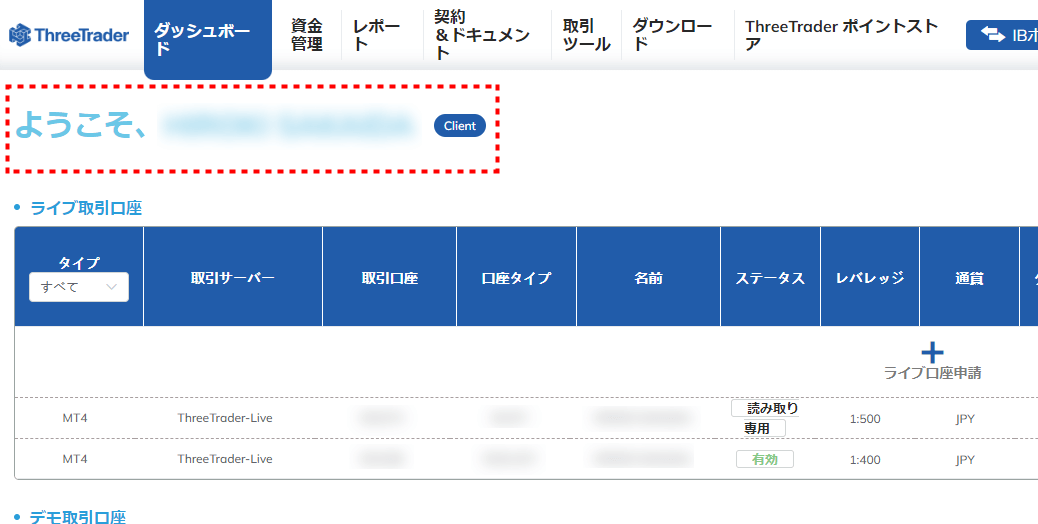Click the ようこそ welcome text
This screenshot has width=1038, height=524.
pos(81,125)
